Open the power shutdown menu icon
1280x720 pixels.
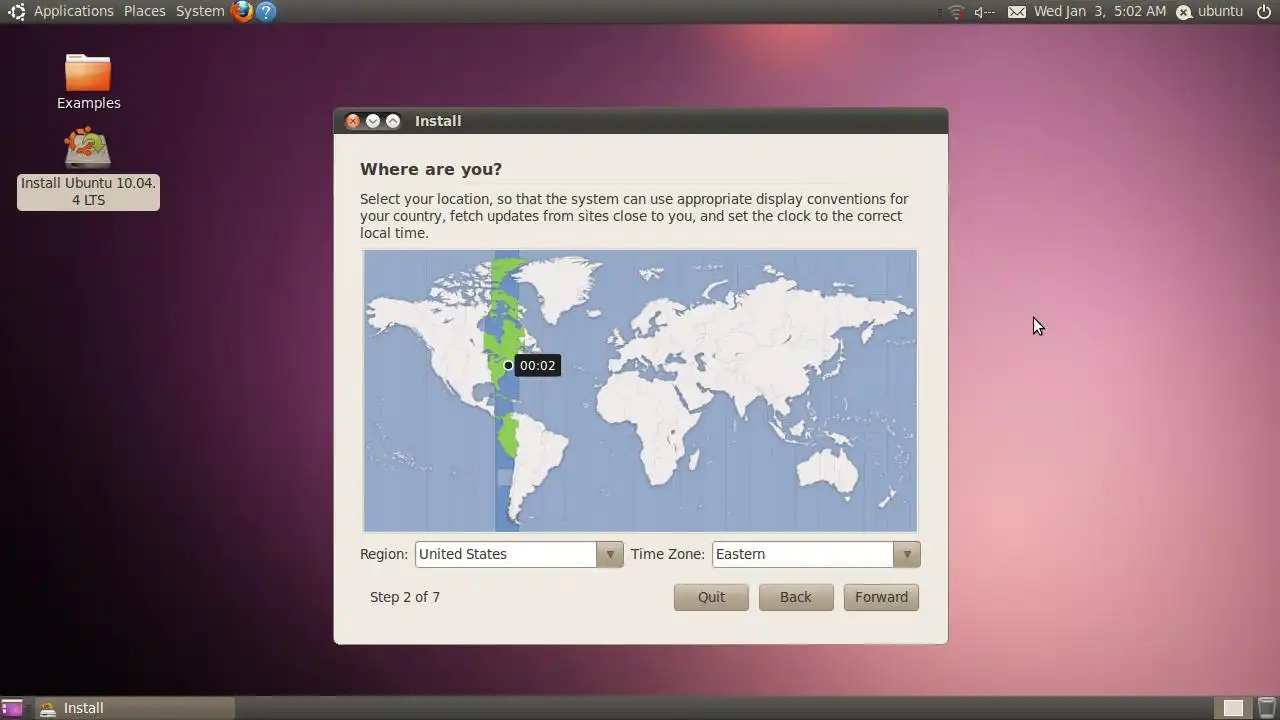1264,11
